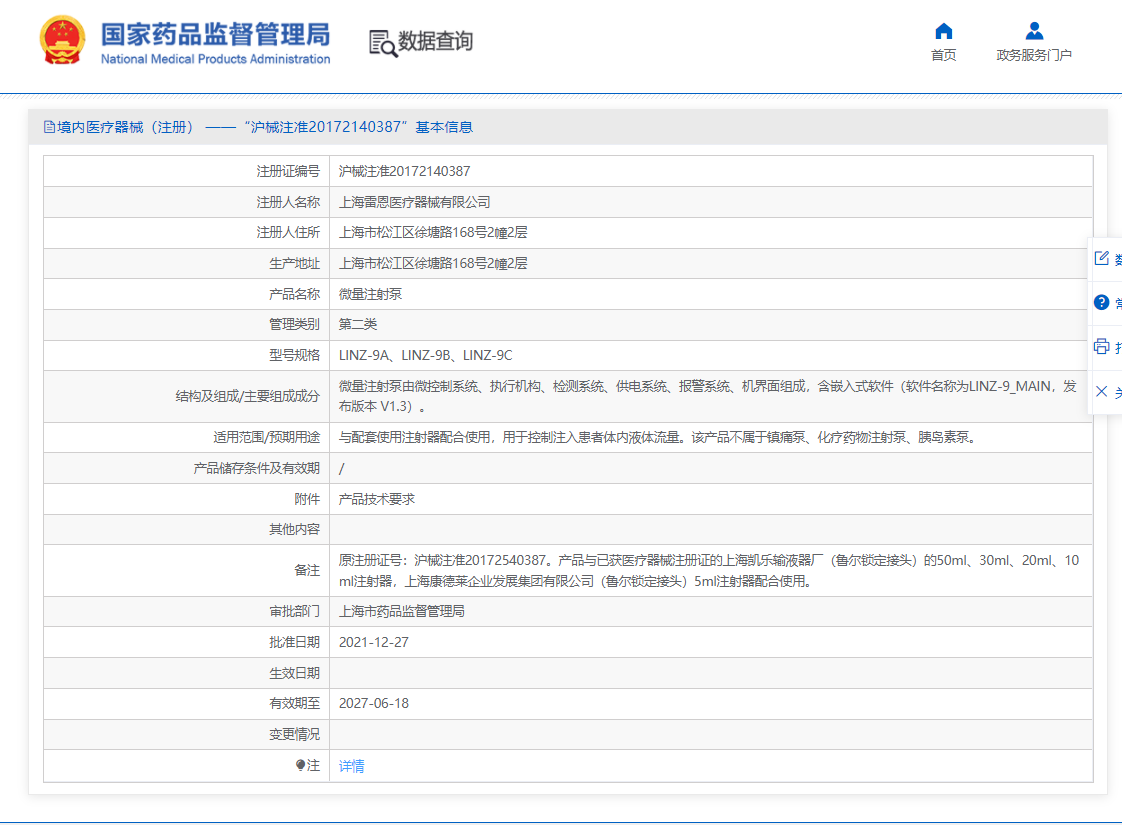
Task: Click National Medical Products Administration English subtitle
Action: pyautogui.click(x=215, y=59)
